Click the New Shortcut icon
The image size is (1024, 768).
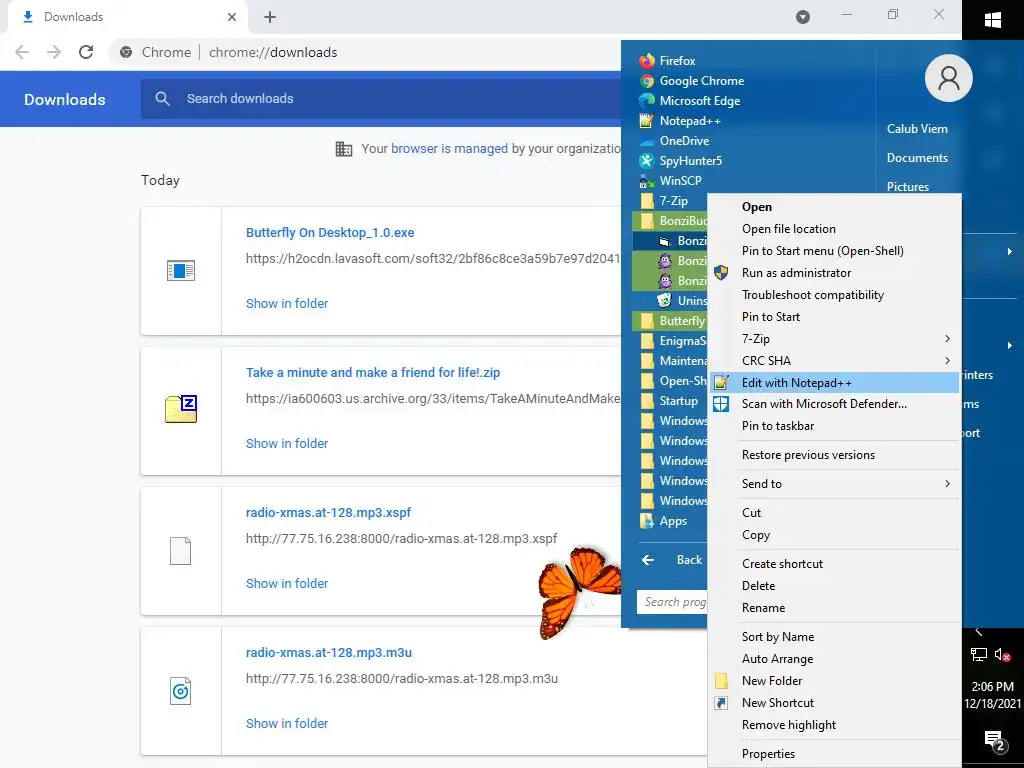721,703
